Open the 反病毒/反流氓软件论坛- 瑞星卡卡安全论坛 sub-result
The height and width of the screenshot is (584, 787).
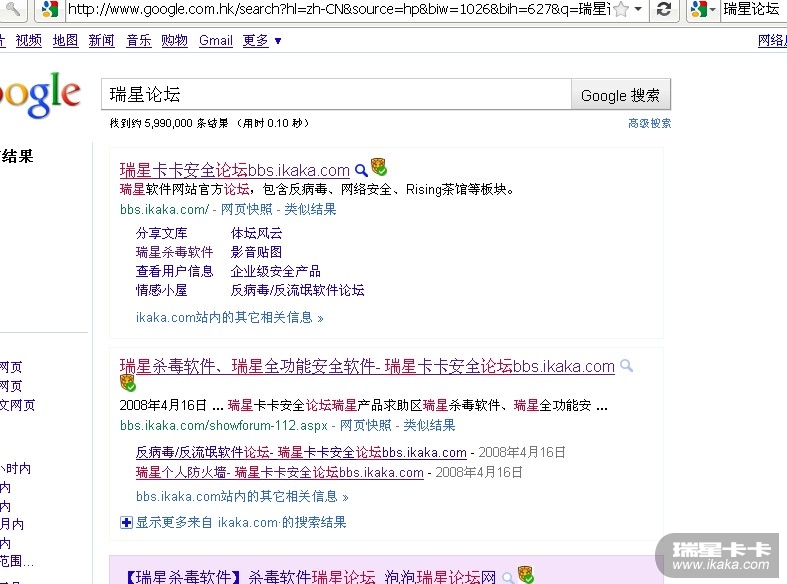(301, 453)
